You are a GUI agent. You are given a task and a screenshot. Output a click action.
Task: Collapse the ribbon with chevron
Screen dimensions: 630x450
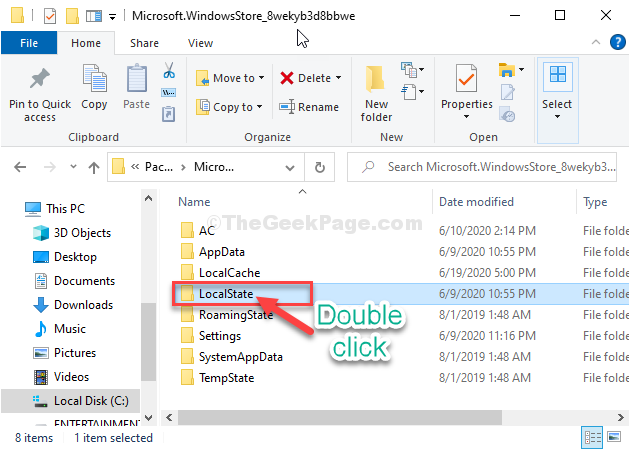coord(596,42)
